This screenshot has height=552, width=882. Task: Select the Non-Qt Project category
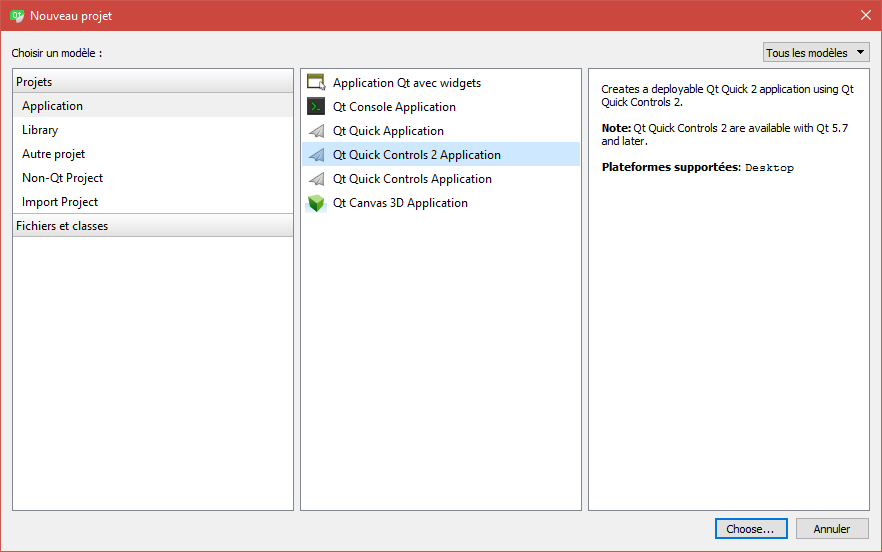[x=152, y=178]
